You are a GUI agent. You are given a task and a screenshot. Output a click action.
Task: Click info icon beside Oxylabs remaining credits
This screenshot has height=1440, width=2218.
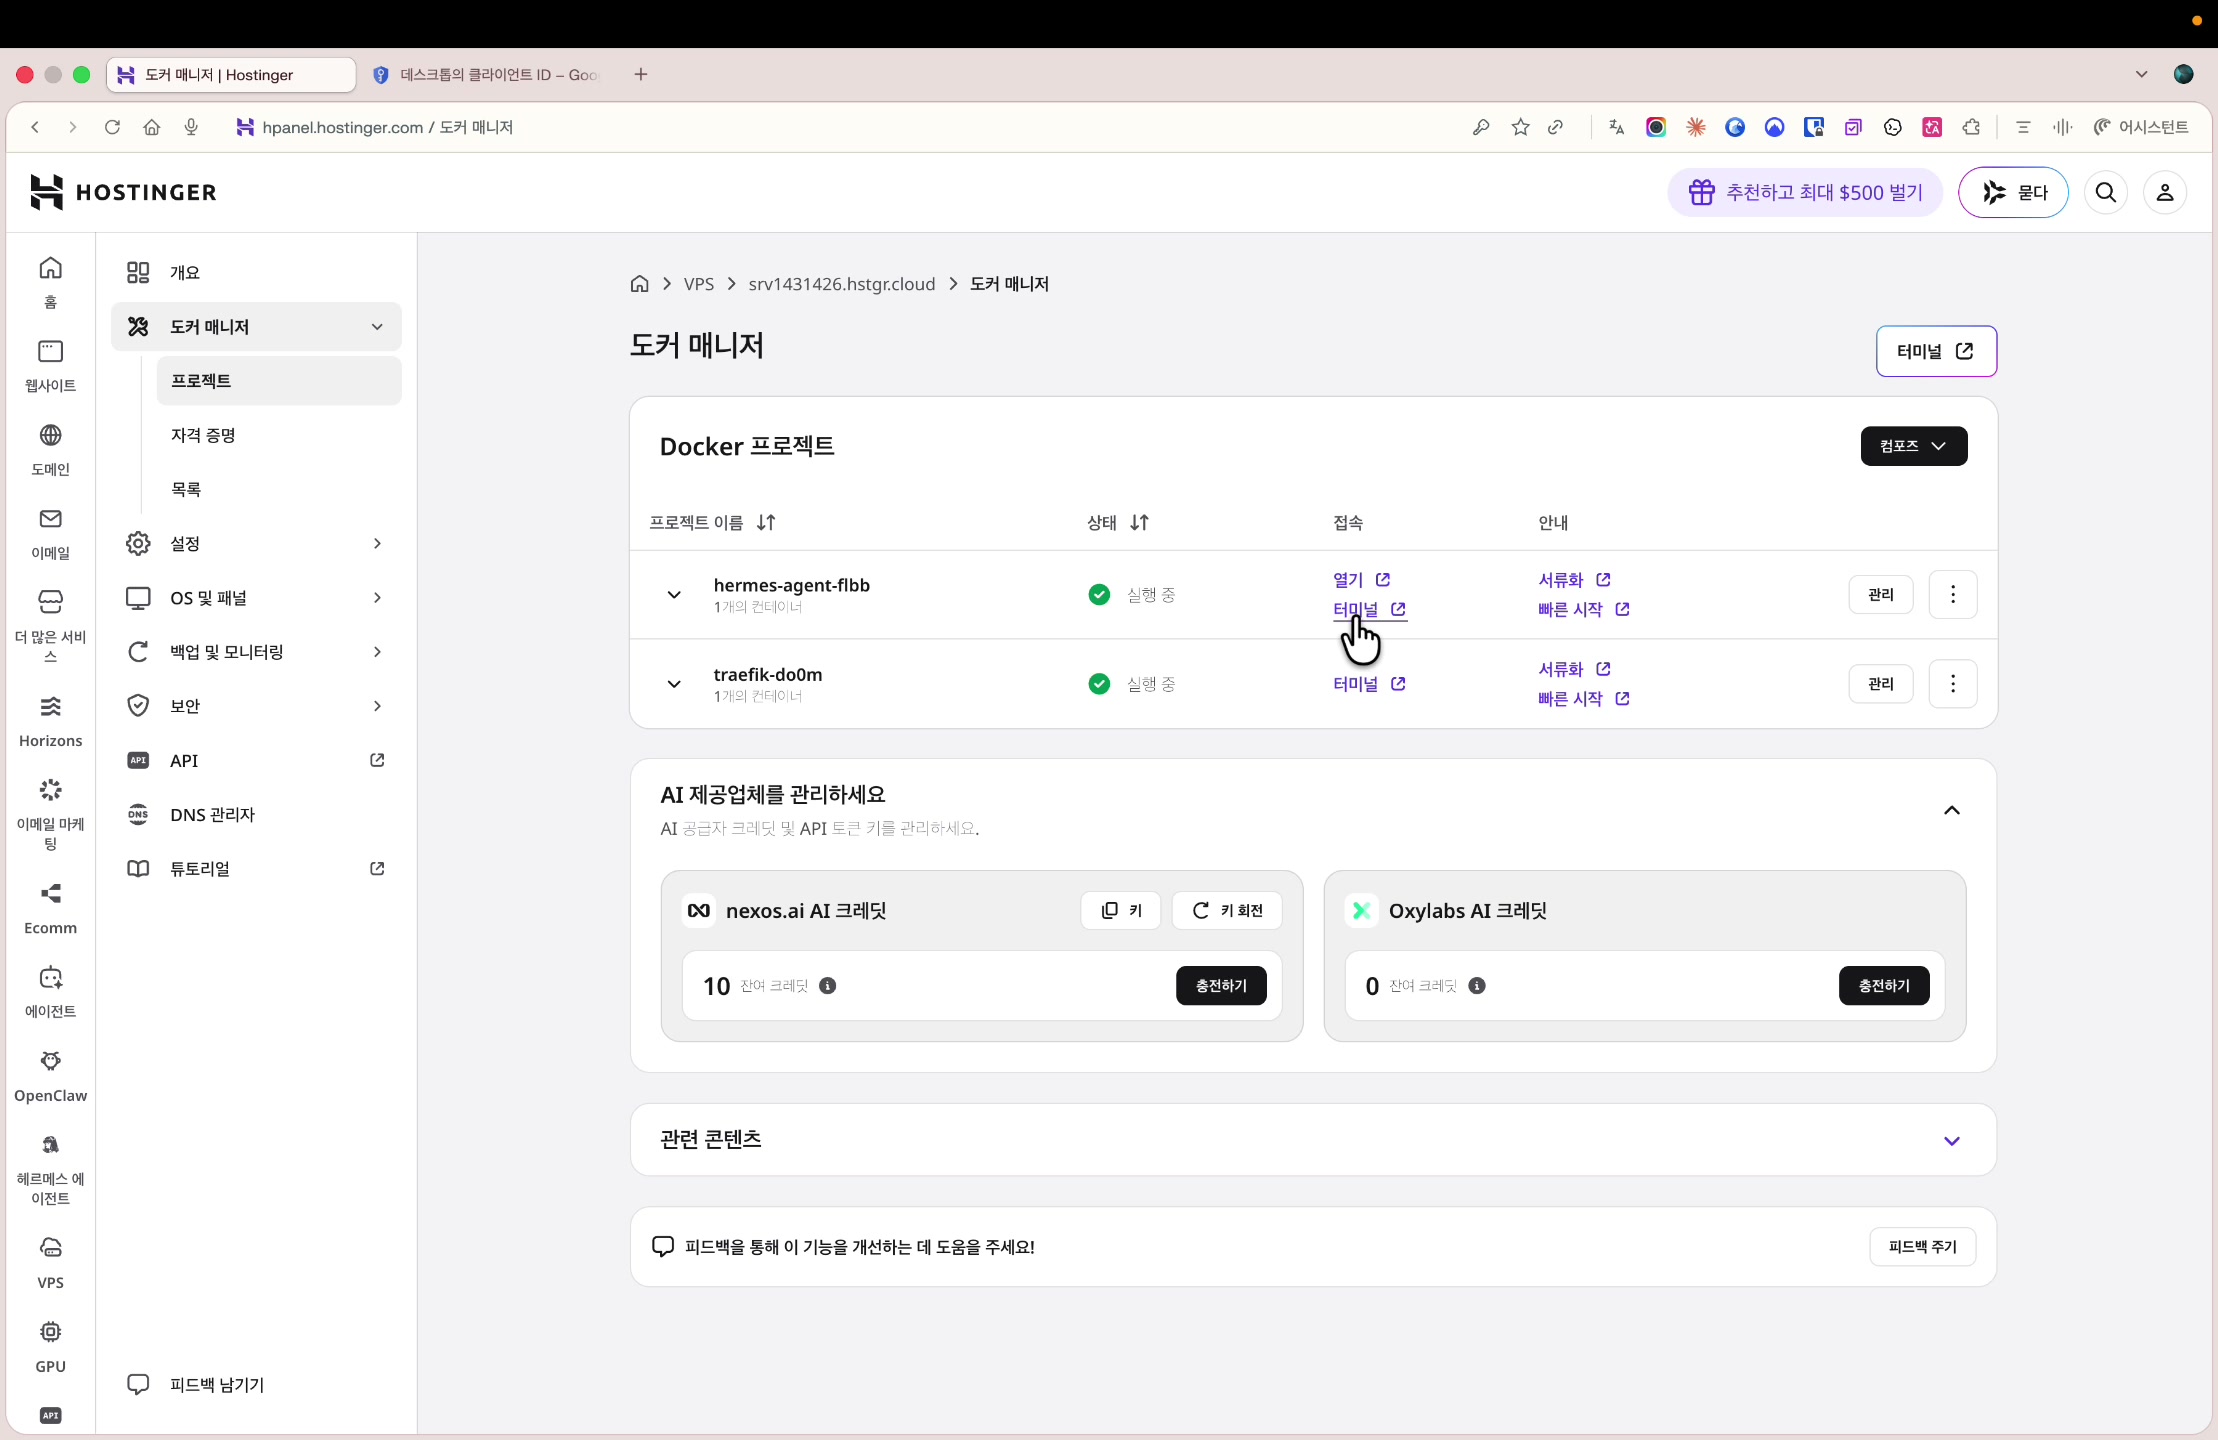(1477, 986)
